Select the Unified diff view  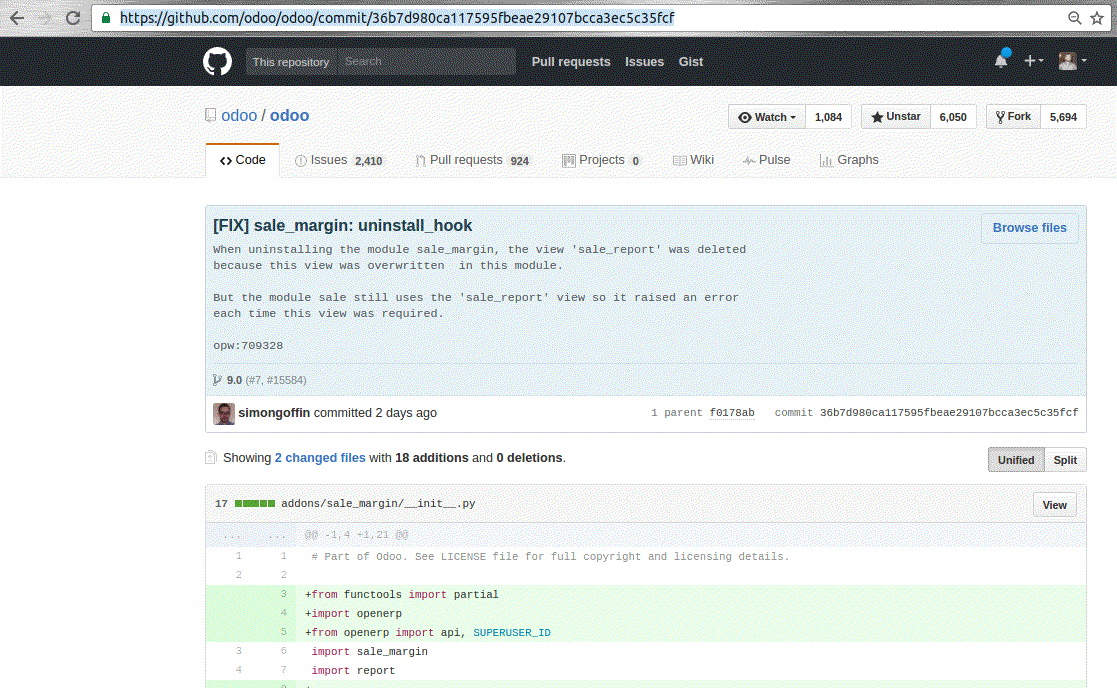pyautogui.click(x=1016, y=460)
